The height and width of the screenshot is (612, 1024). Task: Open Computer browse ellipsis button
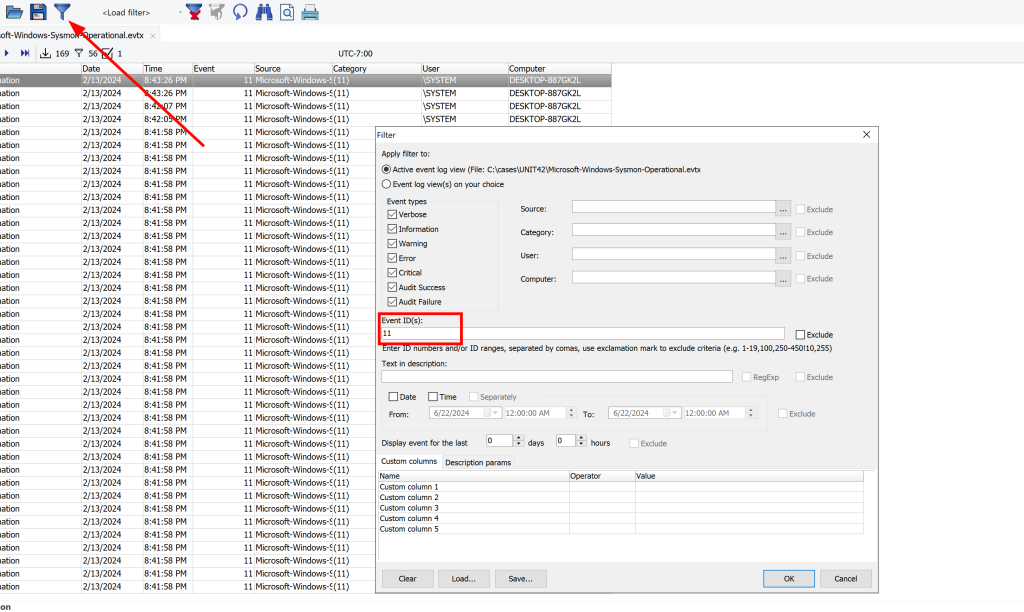pos(783,278)
